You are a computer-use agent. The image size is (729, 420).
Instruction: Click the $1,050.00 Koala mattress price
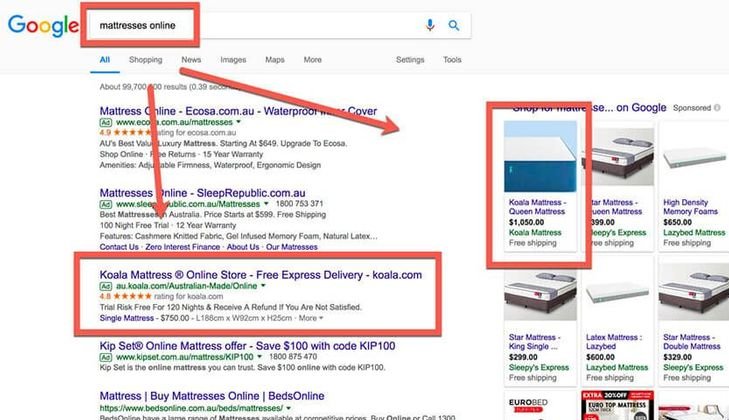tap(526, 222)
